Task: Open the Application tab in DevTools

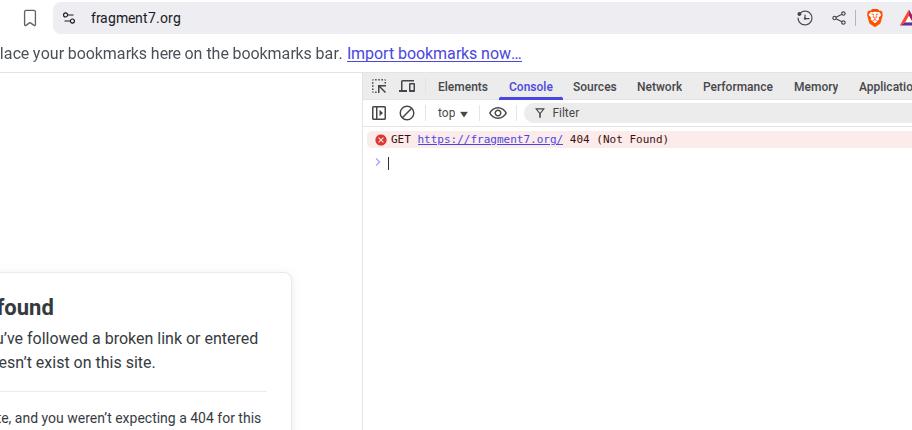Action: tap(885, 87)
